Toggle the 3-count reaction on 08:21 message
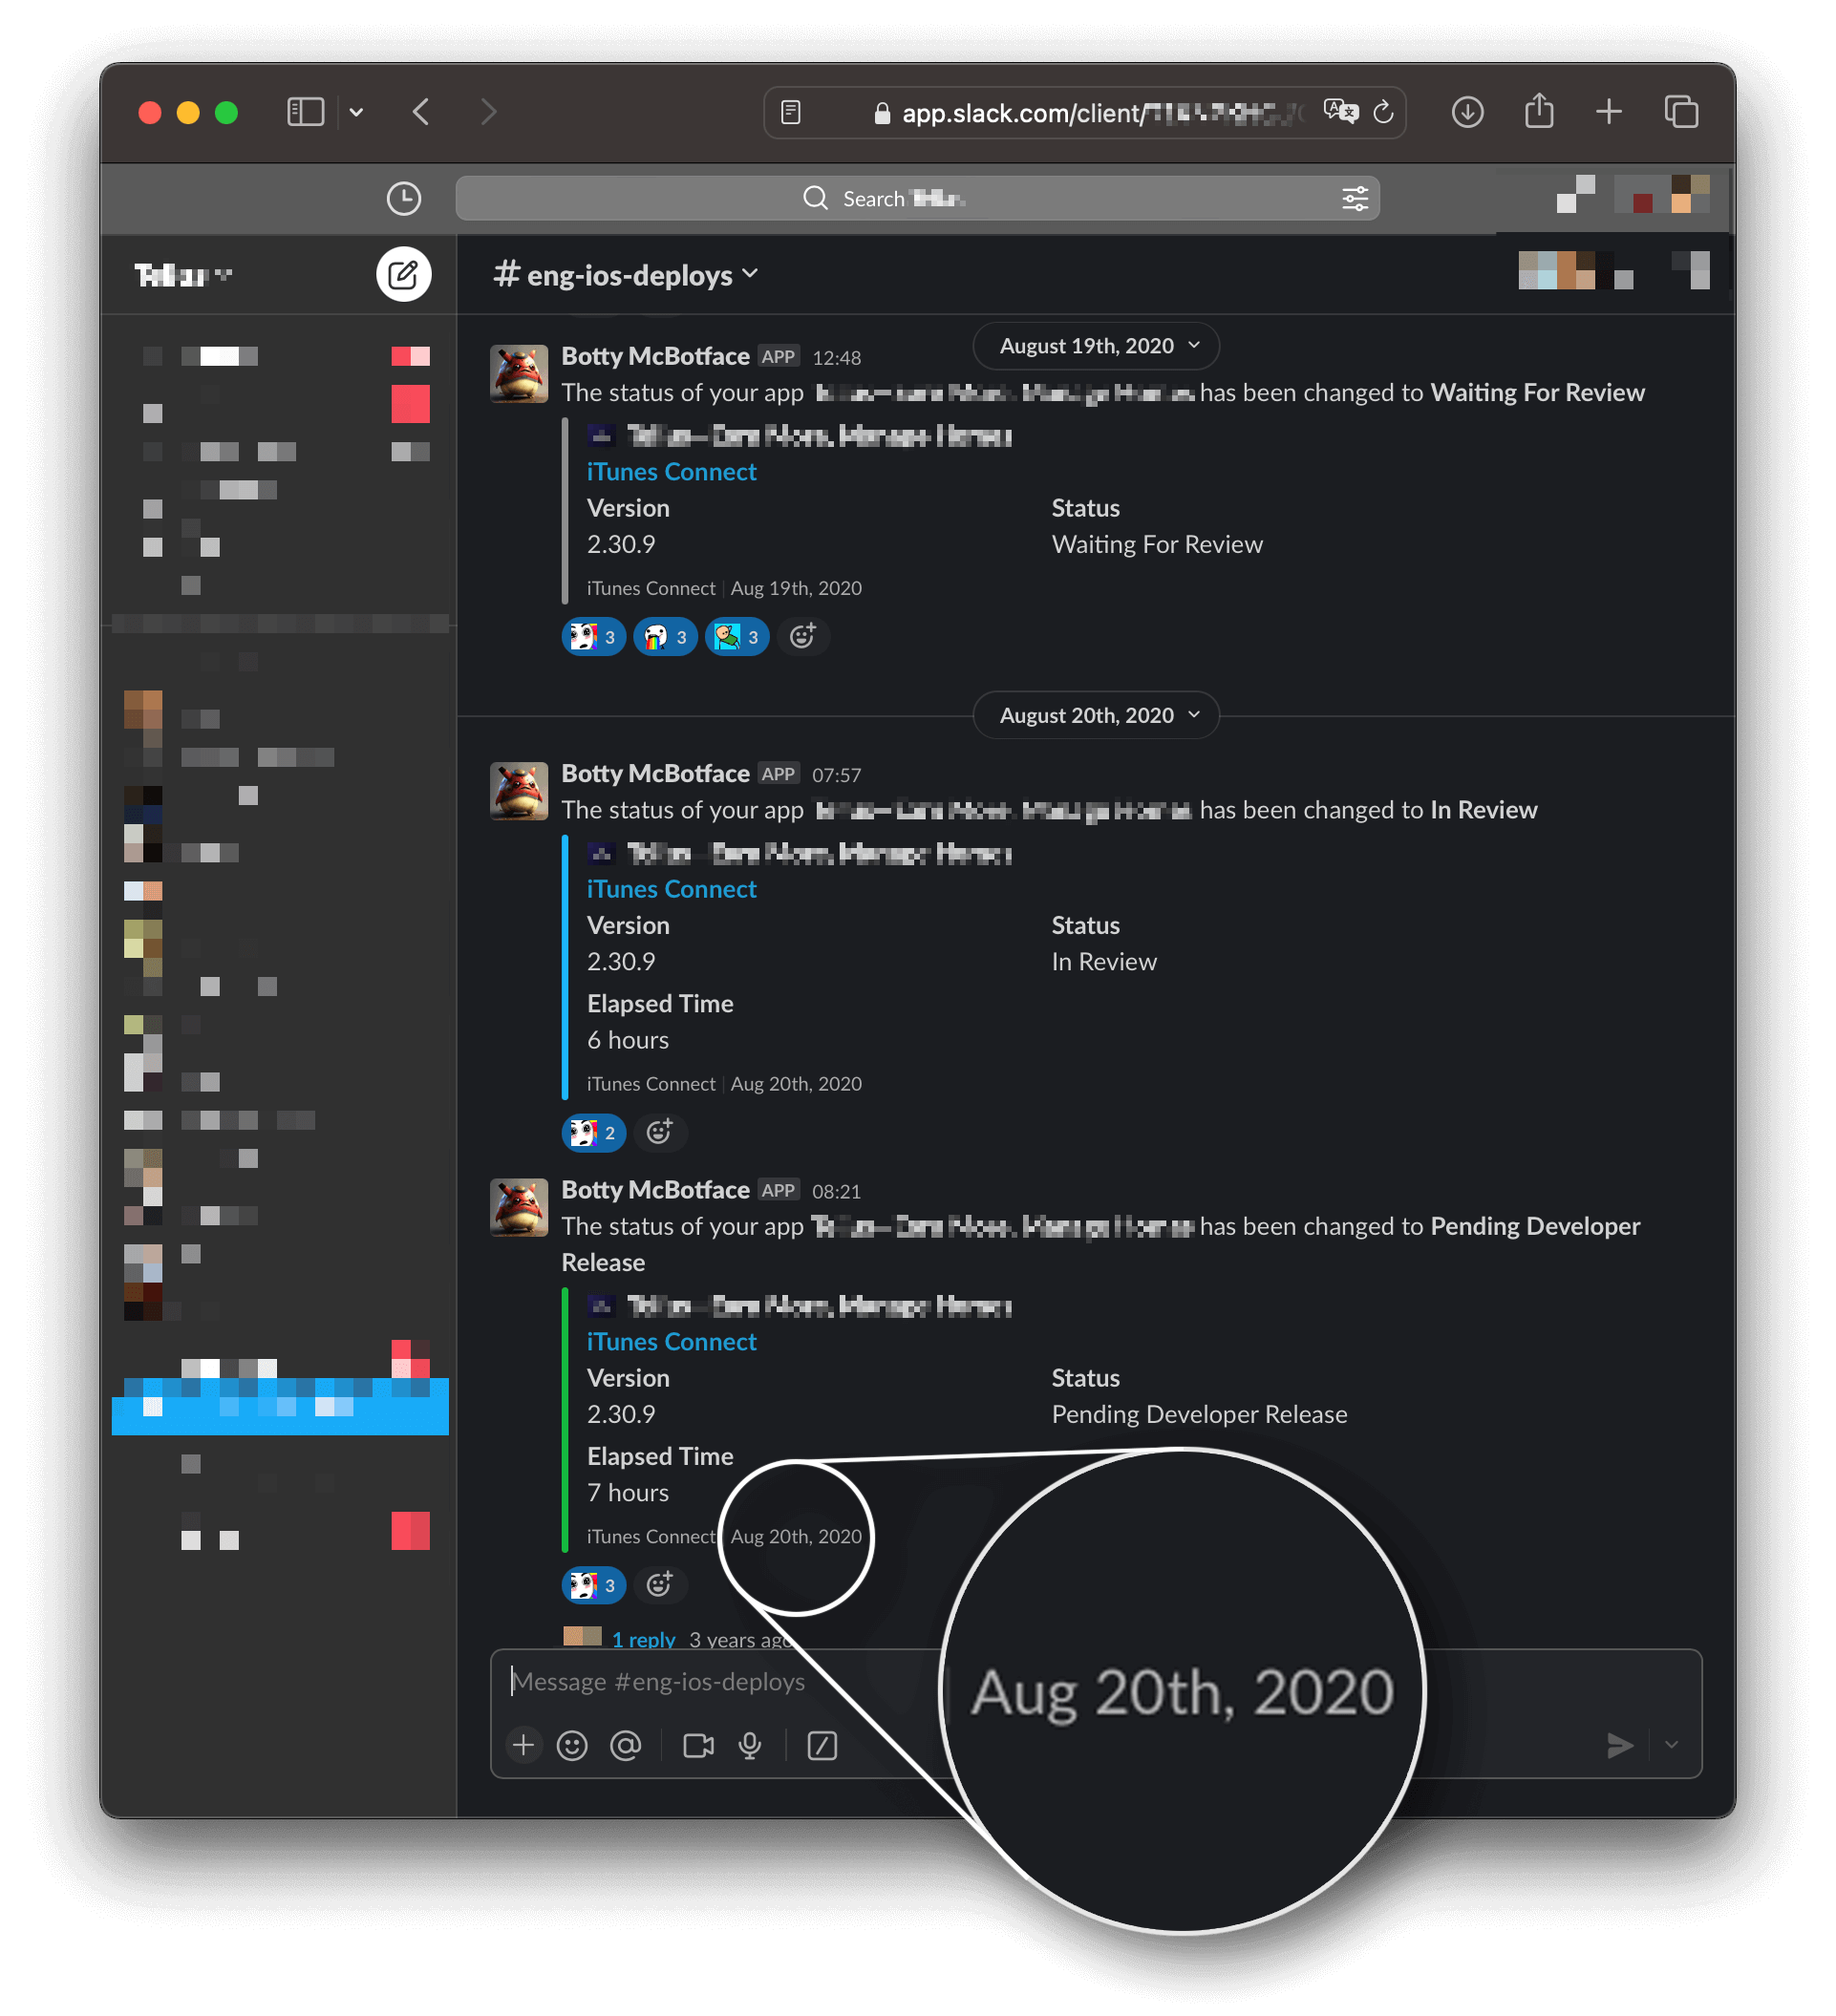1836x2016 pixels. point(594,1585)
